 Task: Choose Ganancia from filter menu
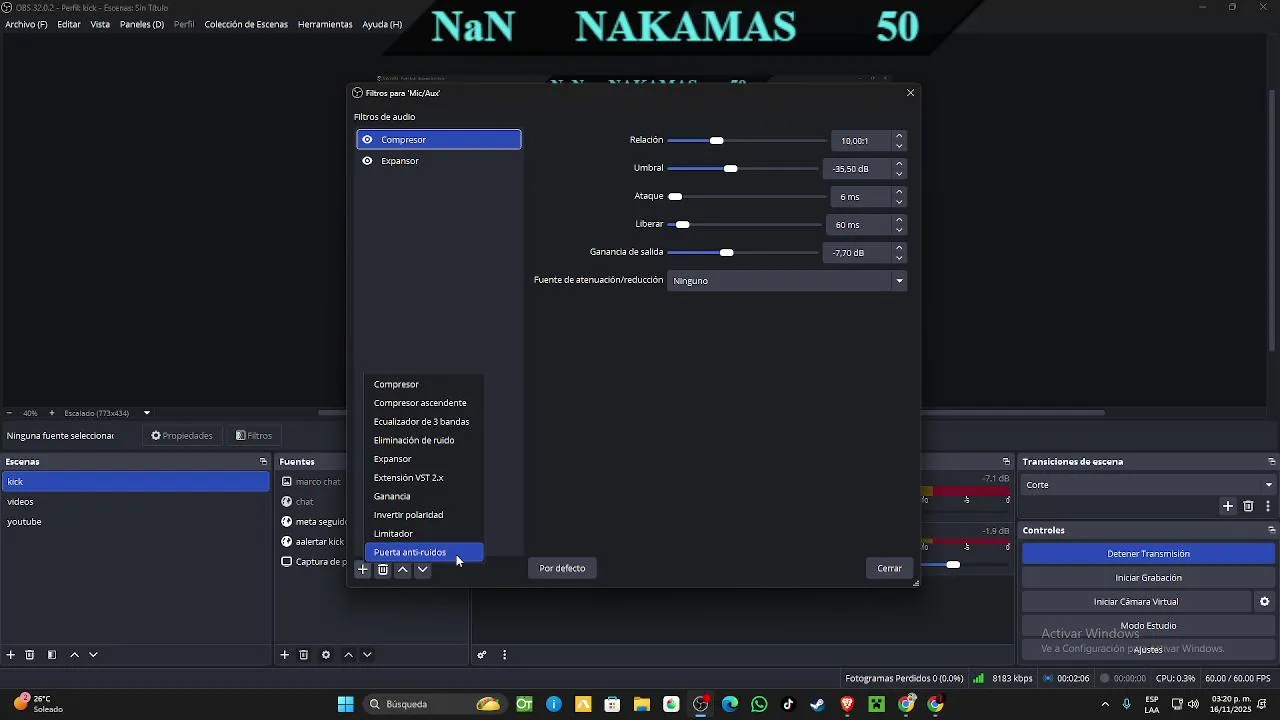pyautogui.click(x=423, y=496)
